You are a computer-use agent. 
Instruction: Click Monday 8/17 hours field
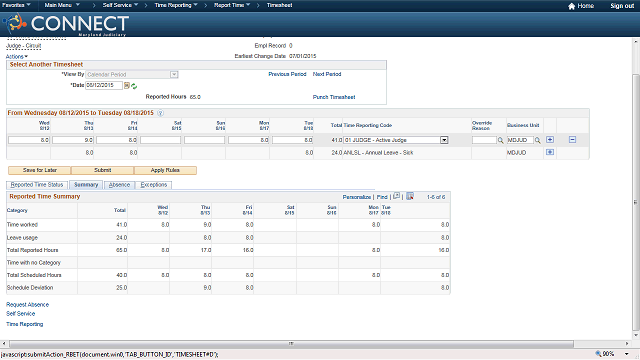point(248,140)
